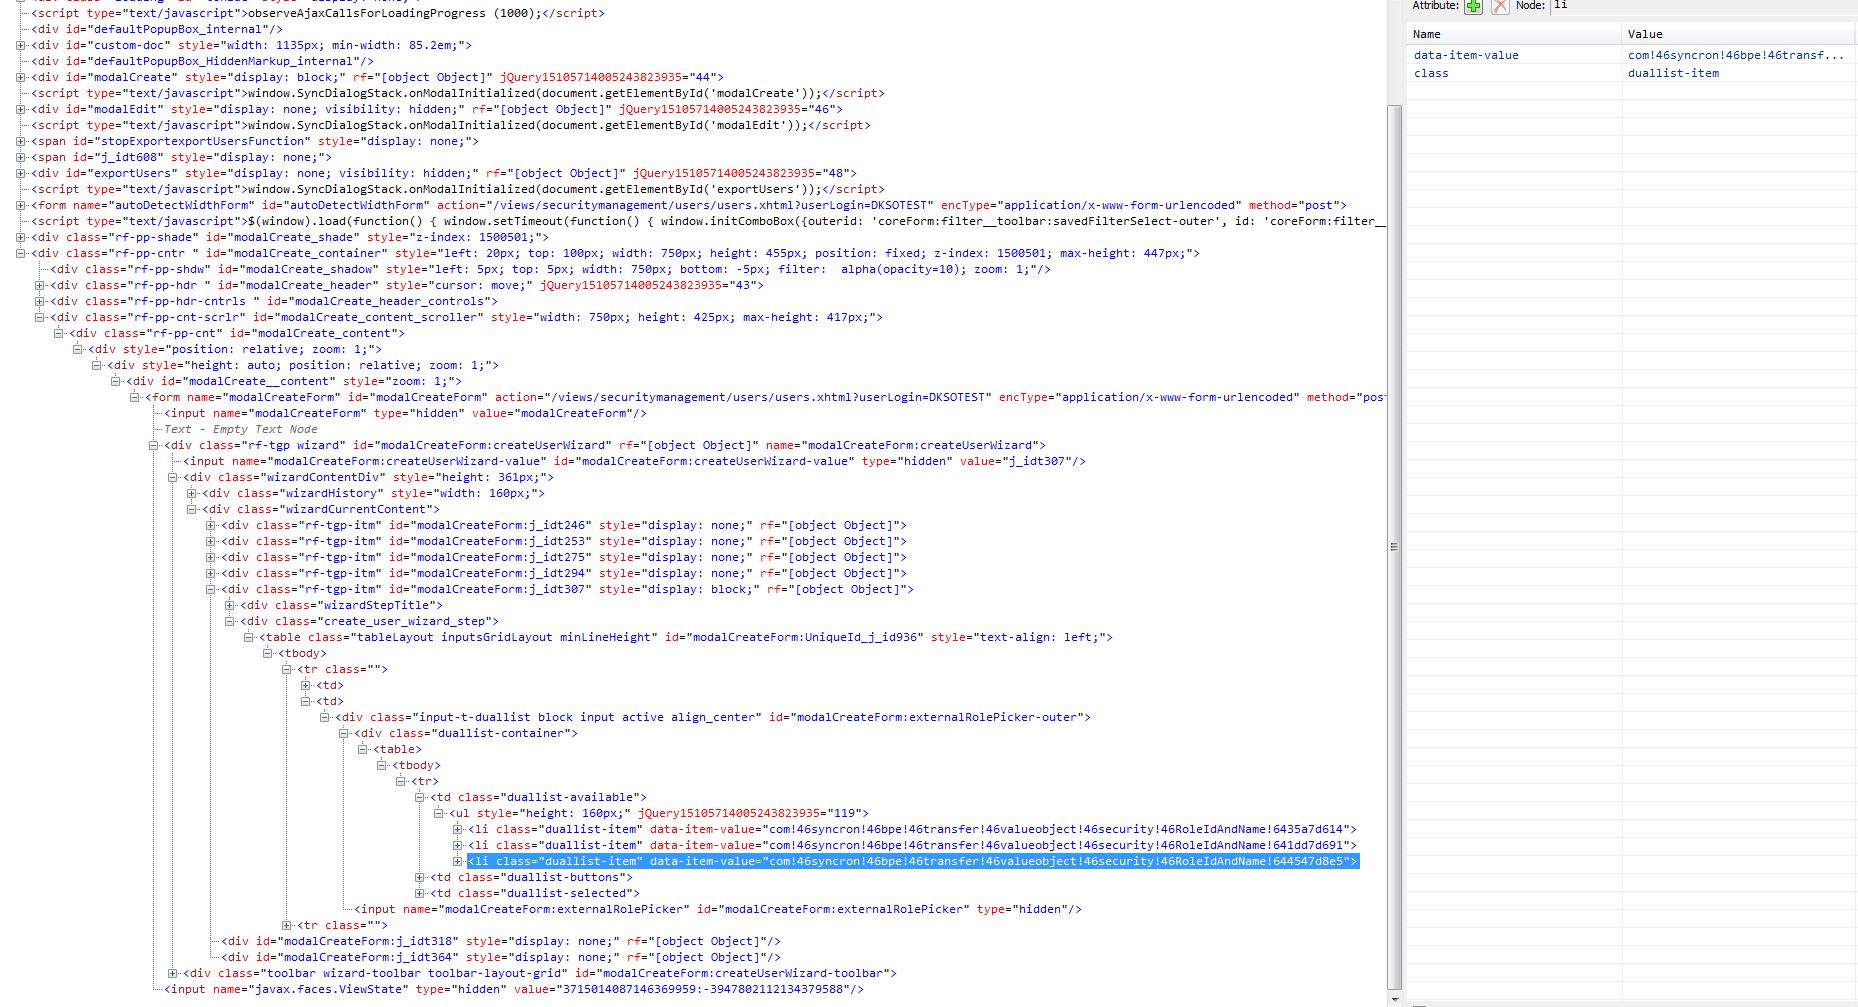Expand the modalEdit div node

coord(21,109)
